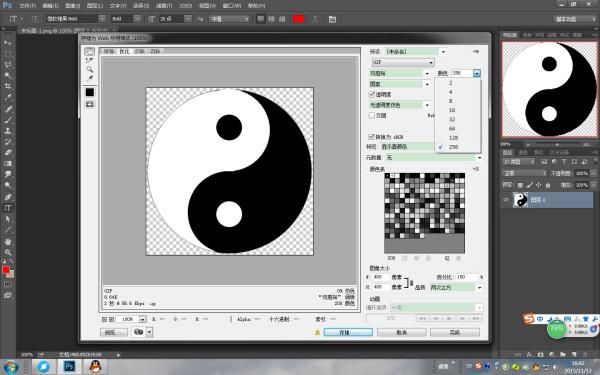Select the Photoshop Zoom tool in main toolbar
The width and height of the screenshot is (600, 375).
point(8,253)
